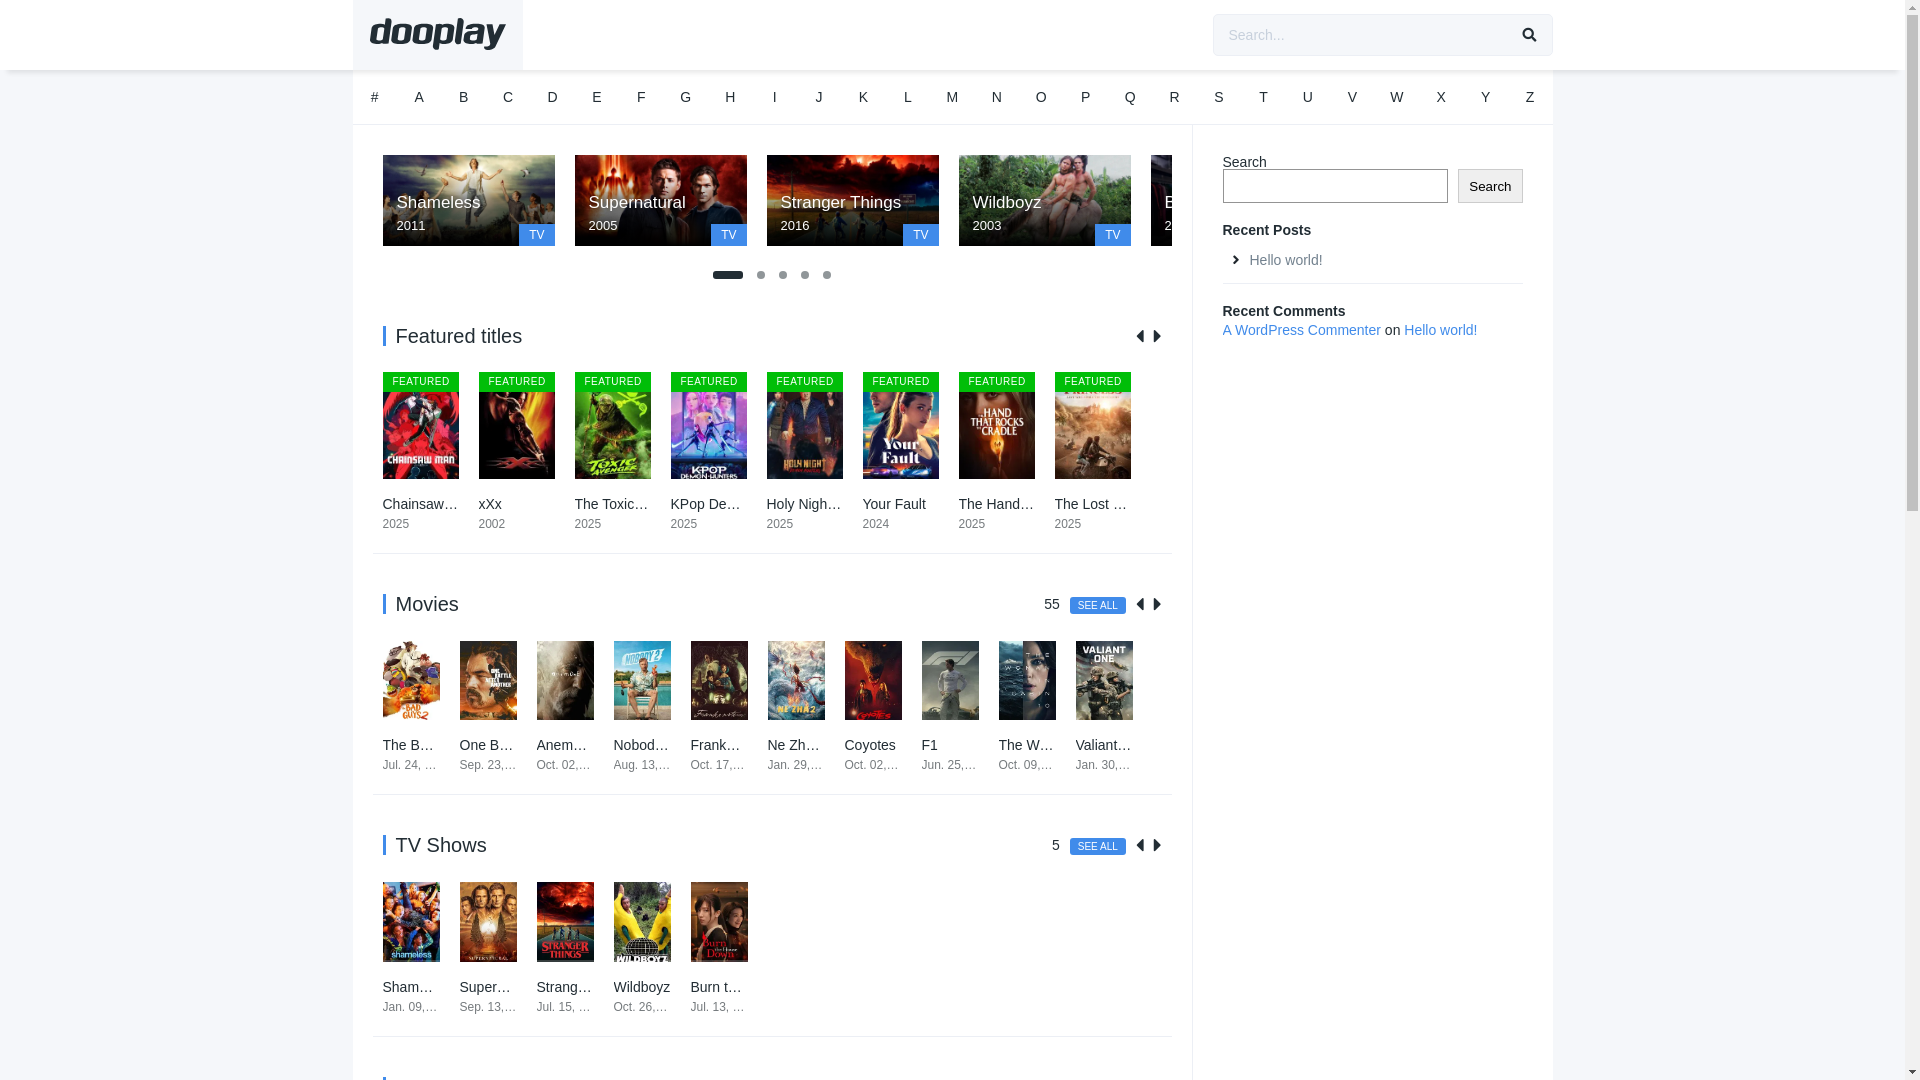The width and height of the screenshot is (1920, 1080).
Task: Filter titles by letter Z
Action: pyautogui.click(x=1530, y=98)
